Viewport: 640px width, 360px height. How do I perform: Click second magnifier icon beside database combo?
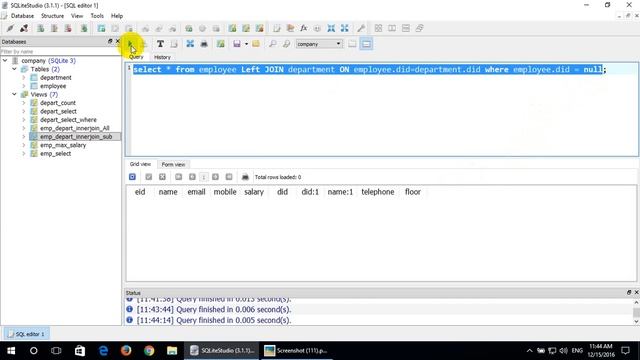tap(287, 44)
